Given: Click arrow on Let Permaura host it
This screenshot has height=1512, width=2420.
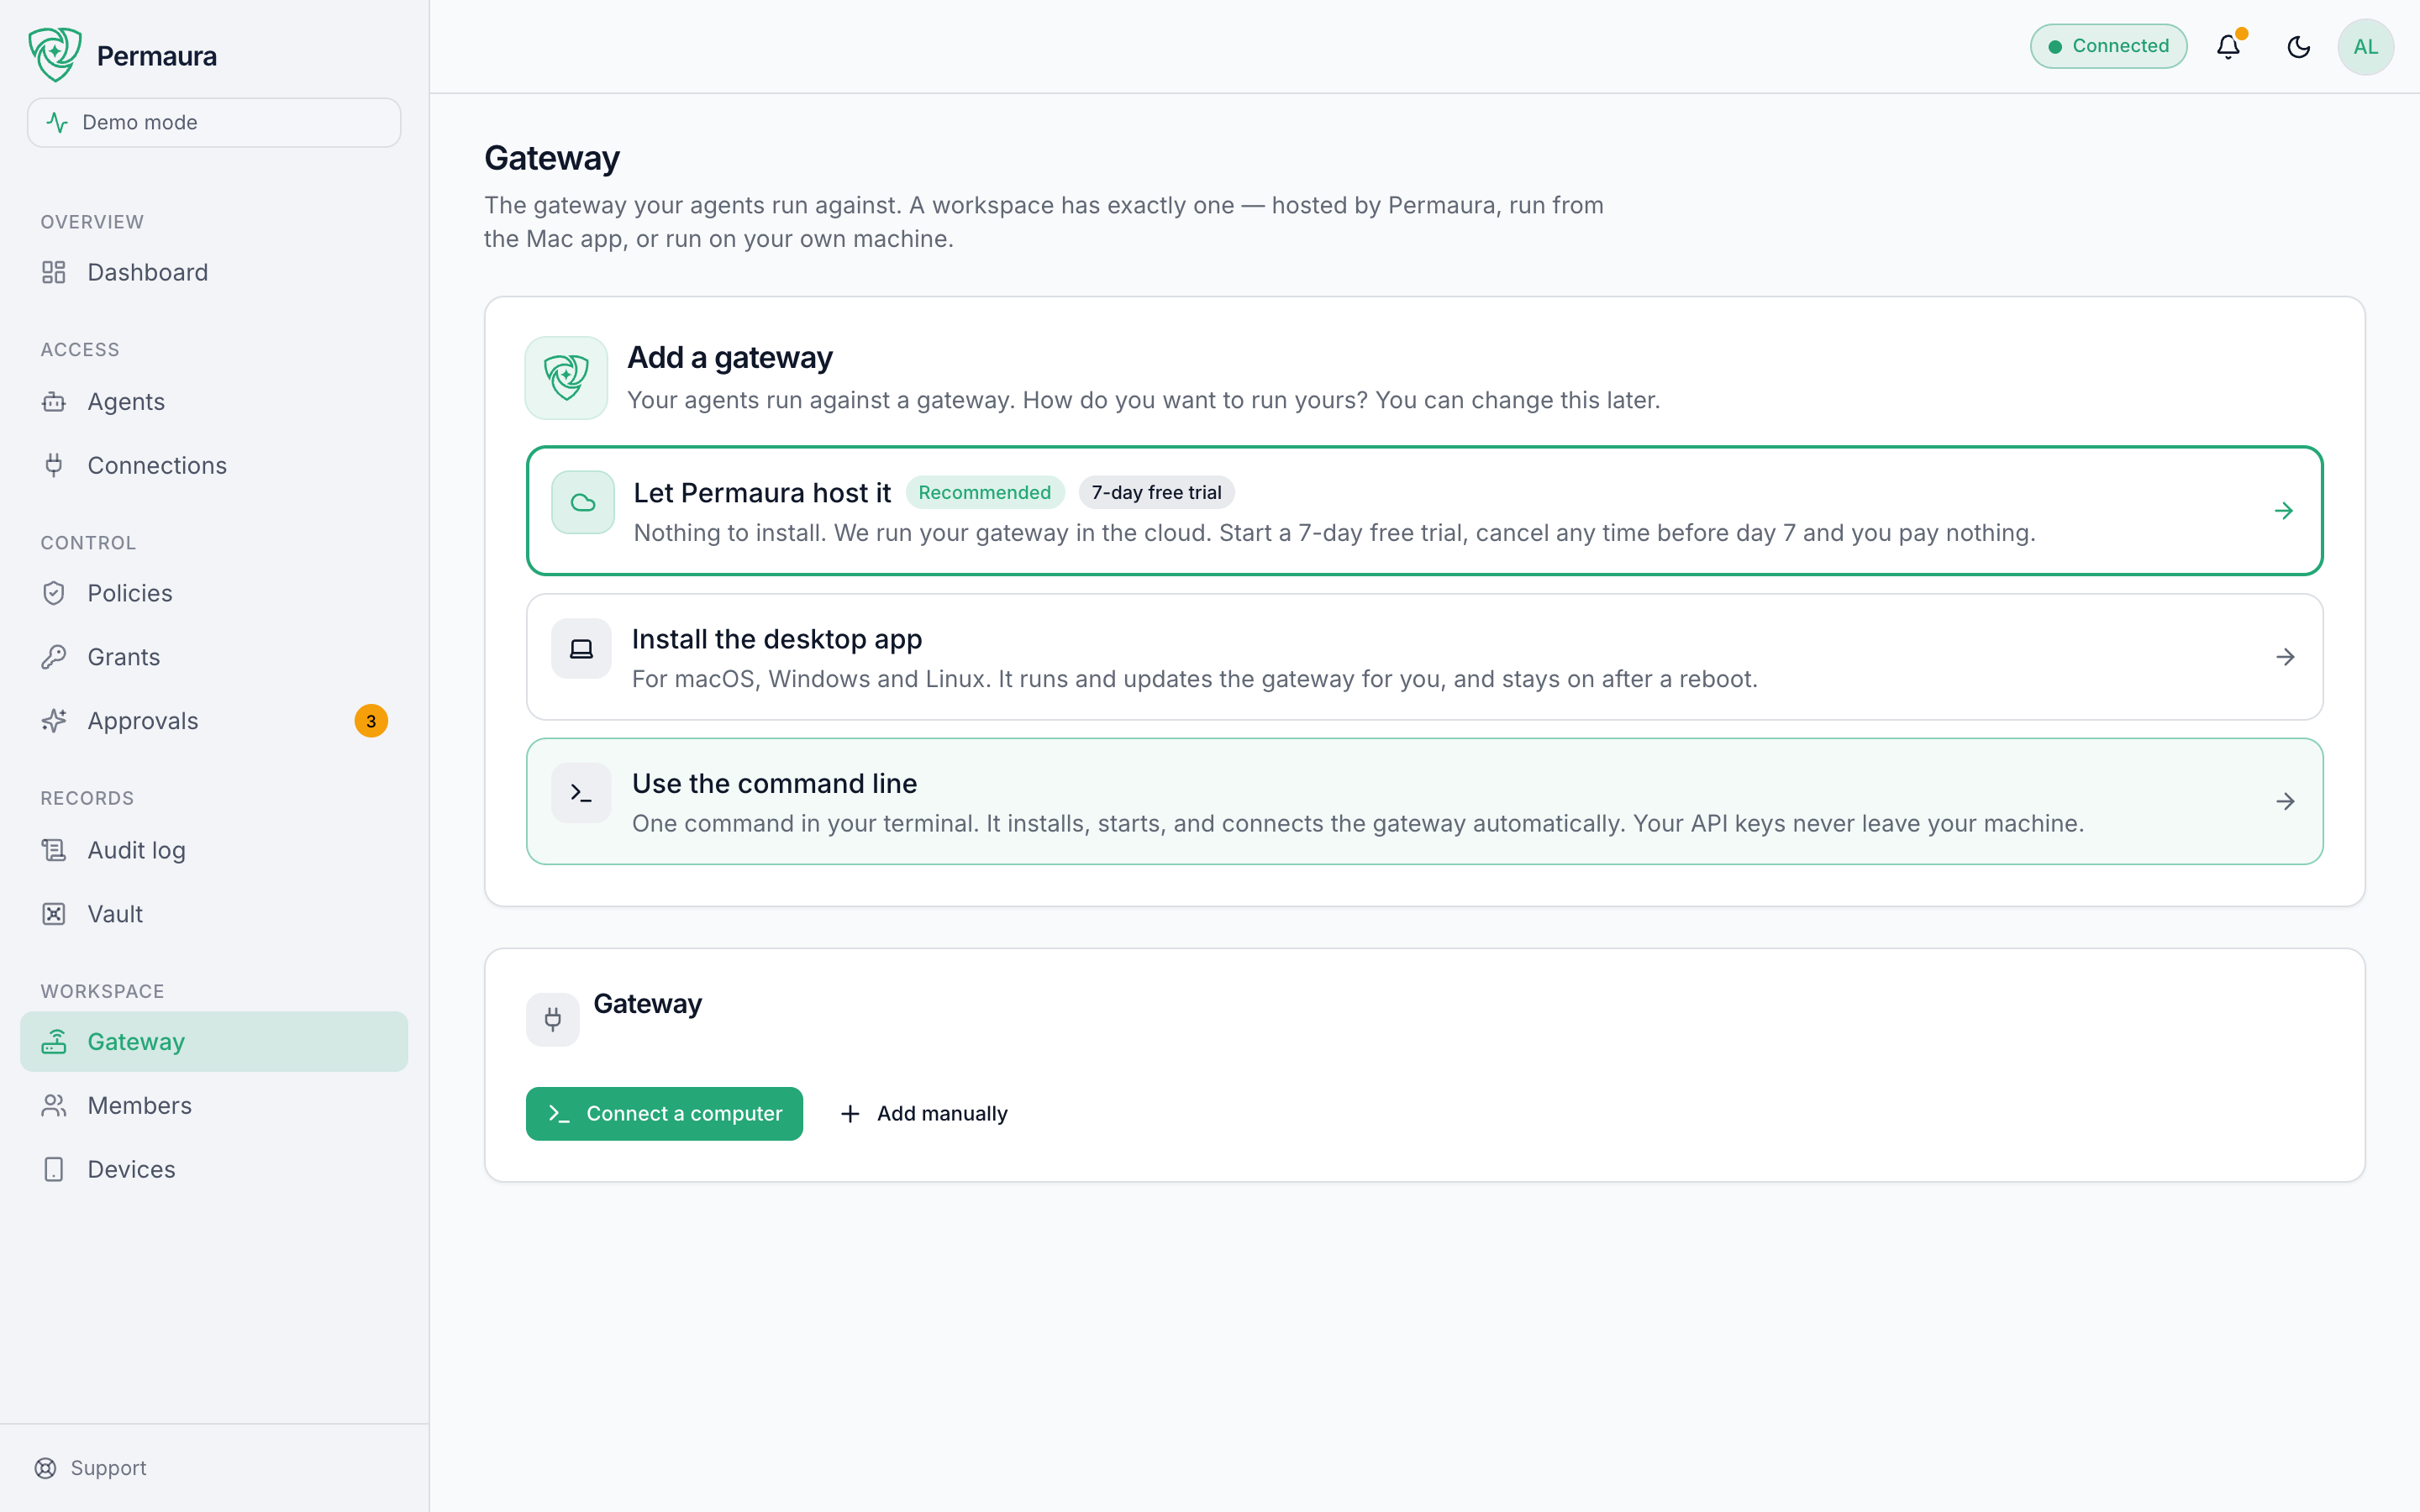Looking at the screenshot, I should [2284, 511].
